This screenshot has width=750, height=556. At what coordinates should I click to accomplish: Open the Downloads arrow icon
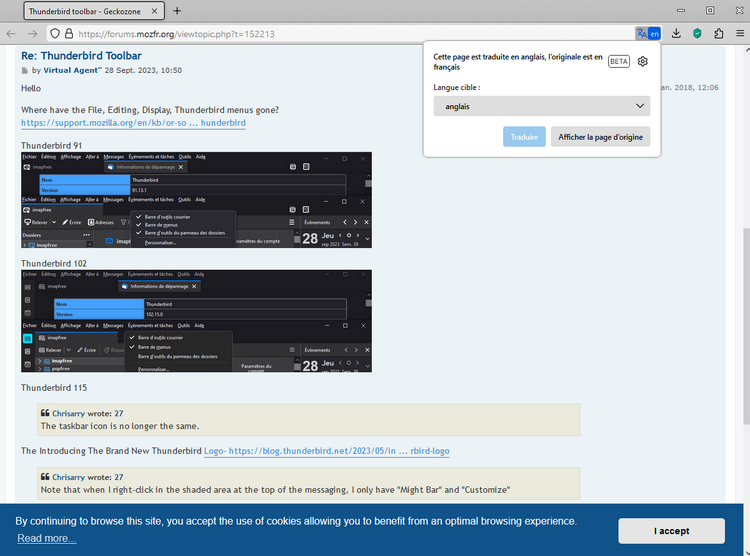676,33
